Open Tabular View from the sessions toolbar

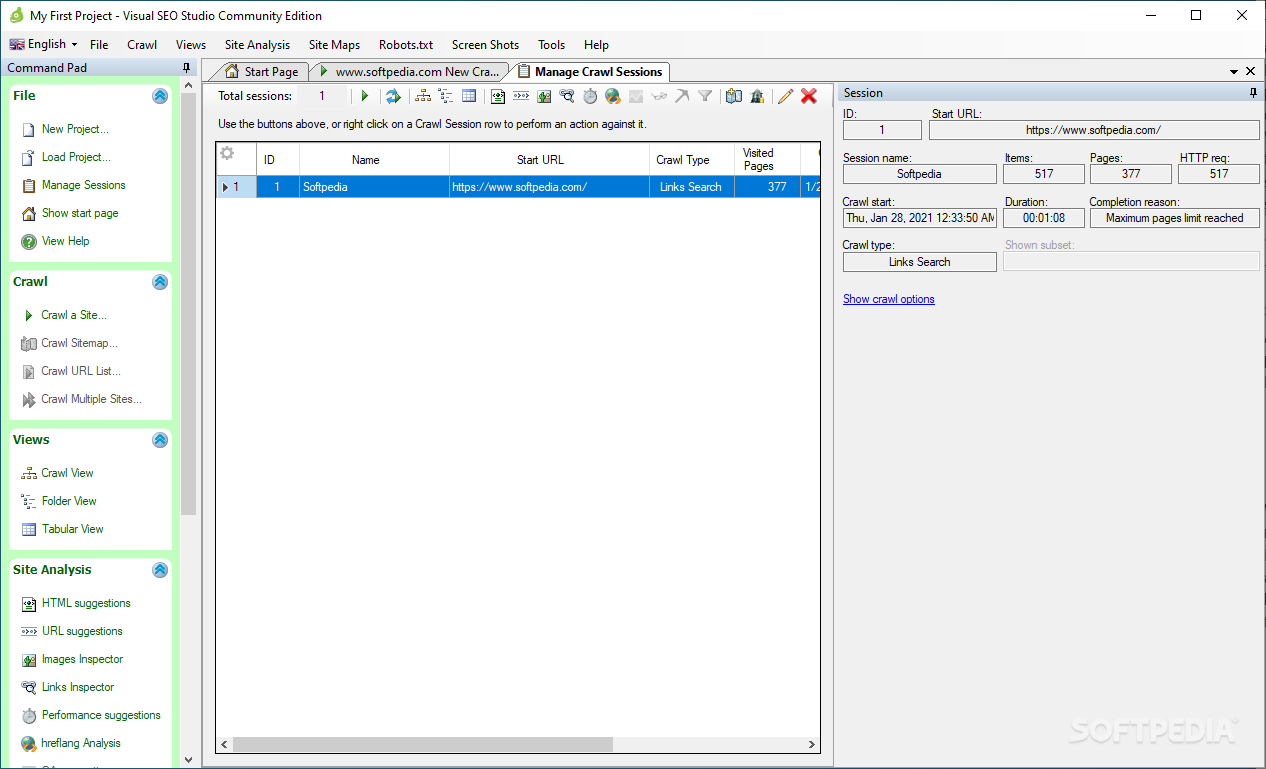[x=469, y=96]
